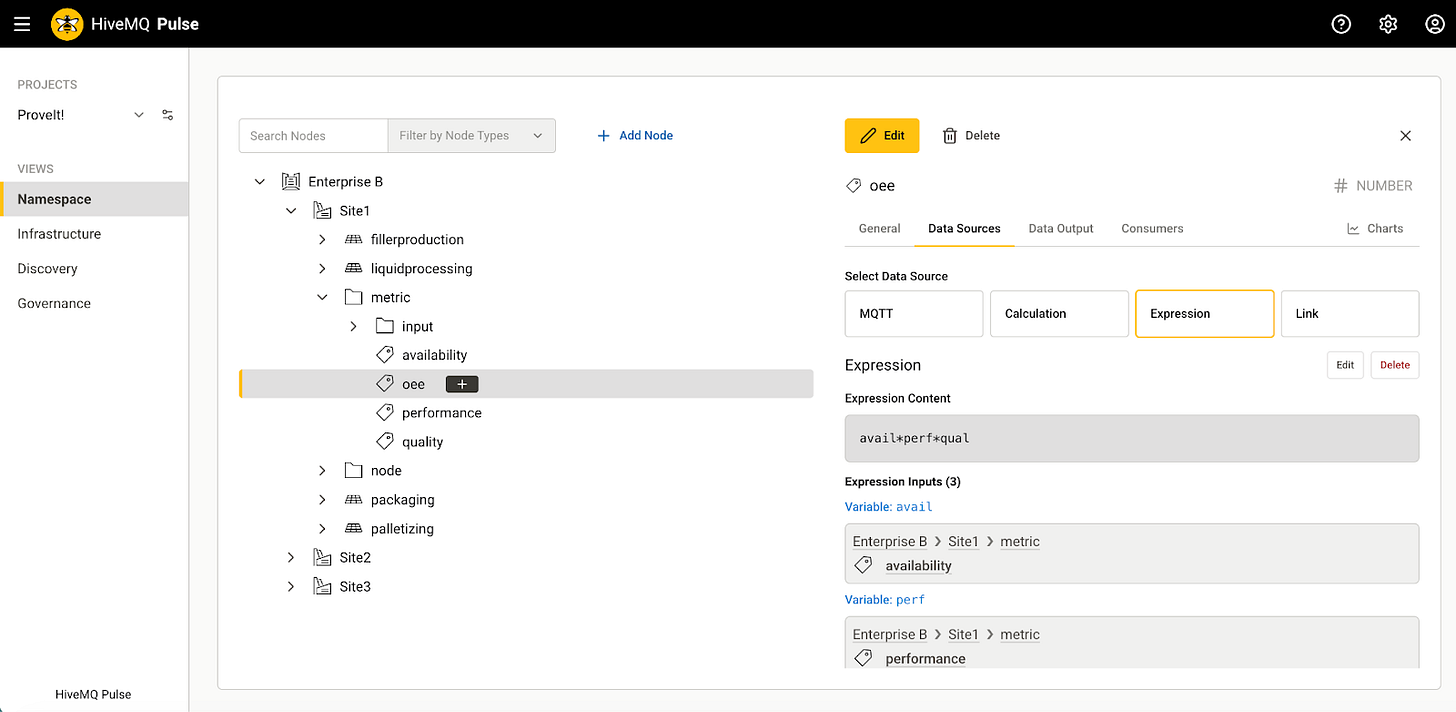Switch to the General tab

point(880,228)
